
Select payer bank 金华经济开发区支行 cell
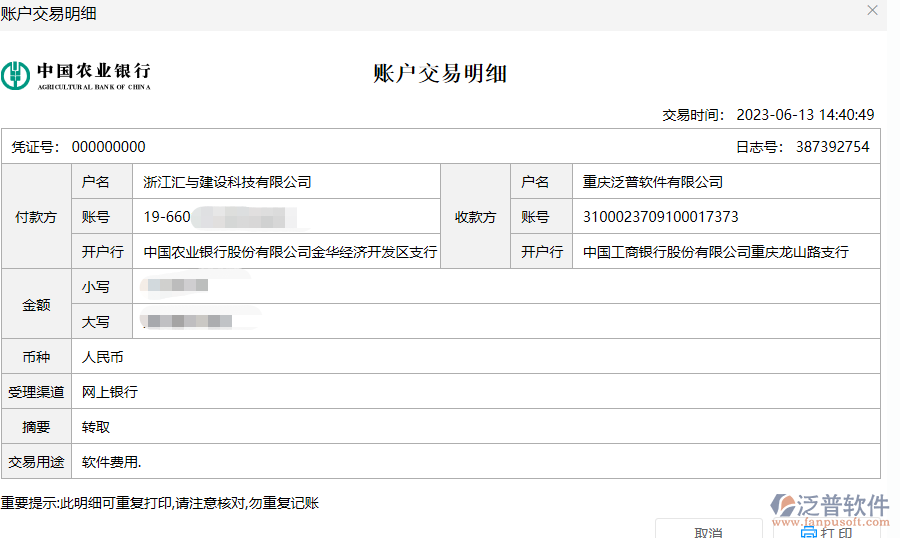290,252
